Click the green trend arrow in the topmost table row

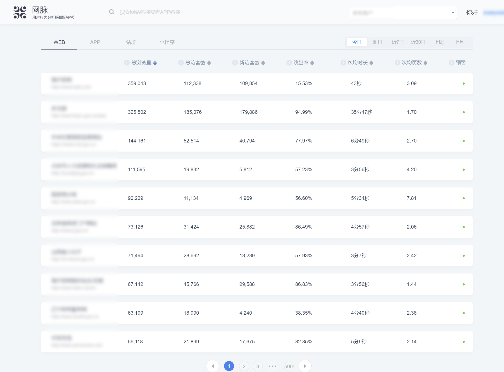coord(464,83)
